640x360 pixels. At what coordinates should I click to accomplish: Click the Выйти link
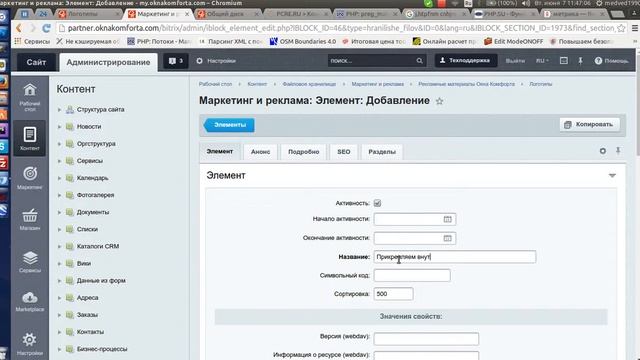tap(515, 61)
